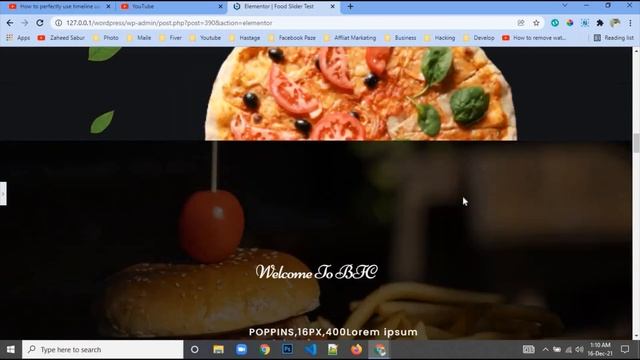
Task: Open the Hacking bookmarks folder
Action: coord(440,38)
